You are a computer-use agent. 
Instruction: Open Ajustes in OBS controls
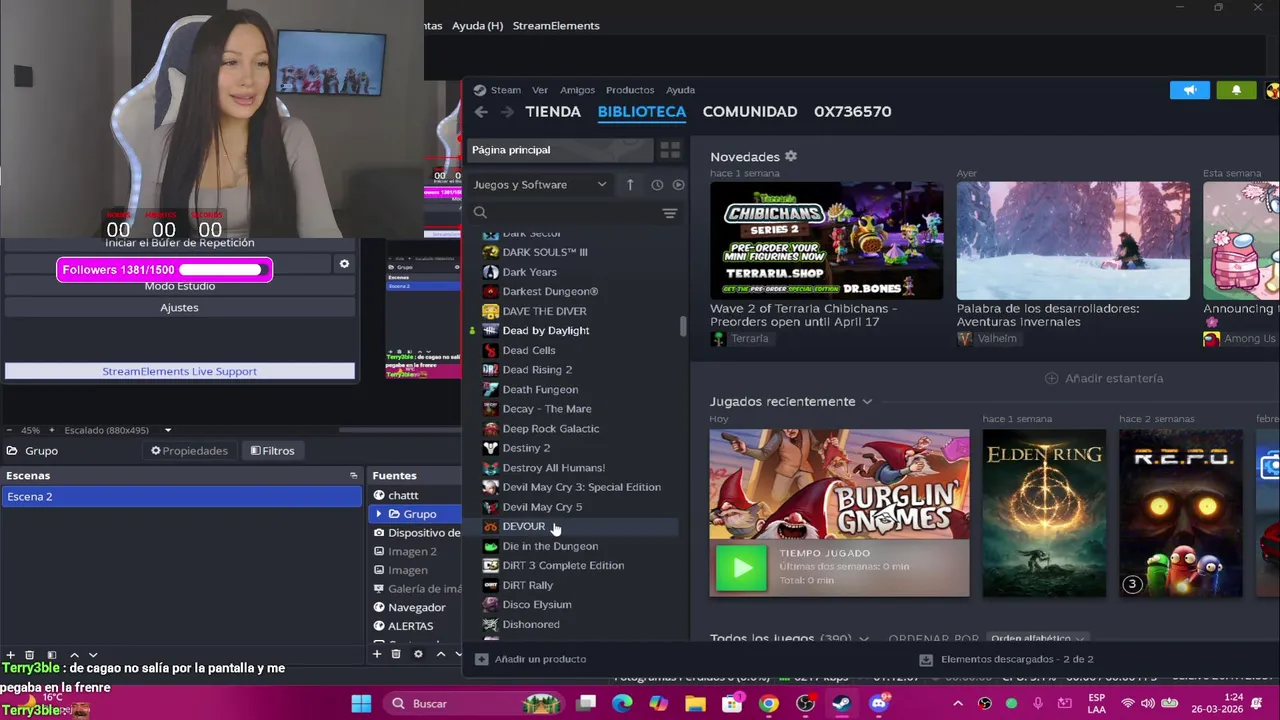point(180,308)
